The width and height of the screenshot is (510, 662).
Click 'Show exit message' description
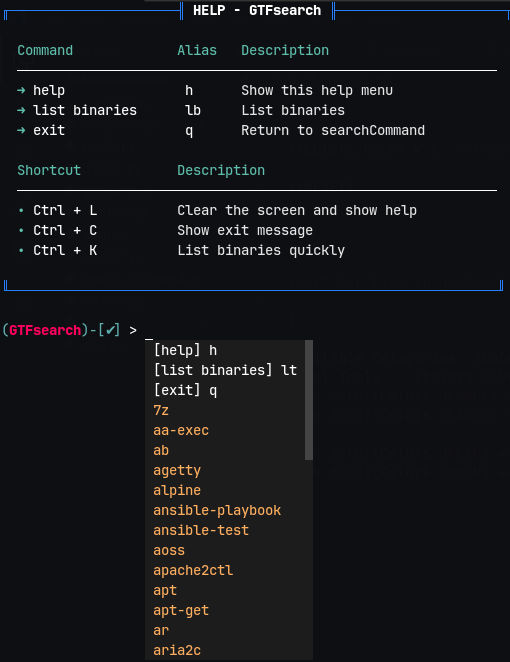[245, 231]
